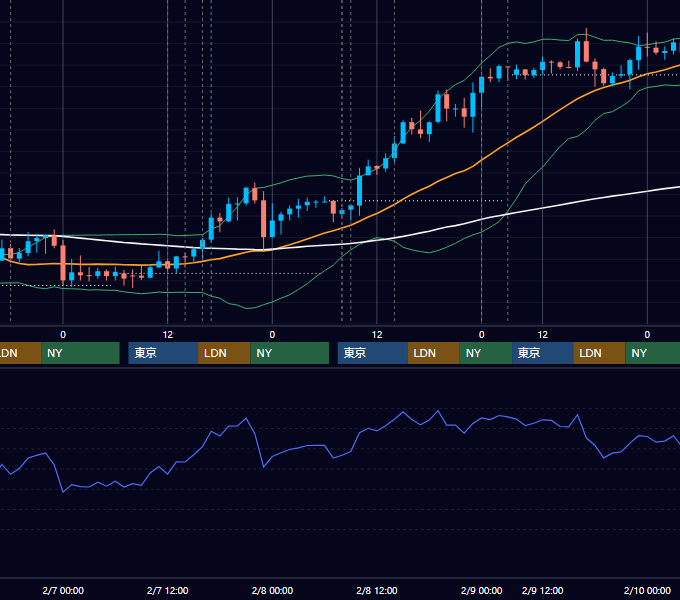The width and height of the screenshot is (680, 600).
Task: Click the 2/9 00:00 date label
Action: [481, 590]
